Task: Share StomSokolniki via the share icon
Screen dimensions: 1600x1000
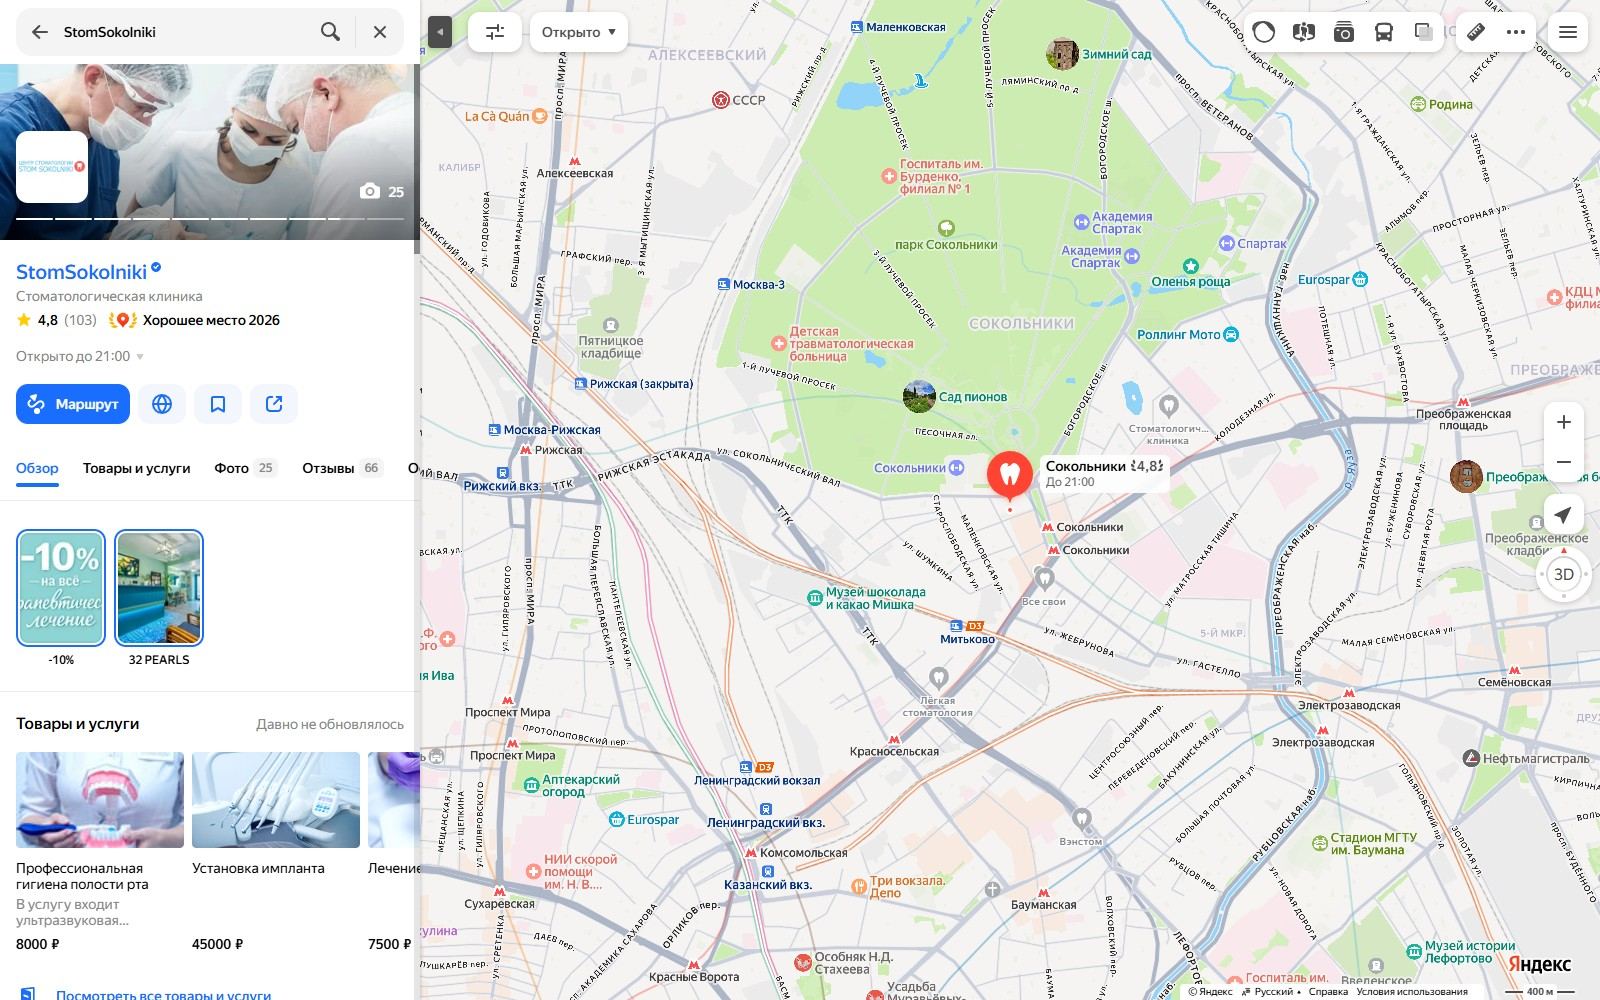Action: (x=274, y=404)
